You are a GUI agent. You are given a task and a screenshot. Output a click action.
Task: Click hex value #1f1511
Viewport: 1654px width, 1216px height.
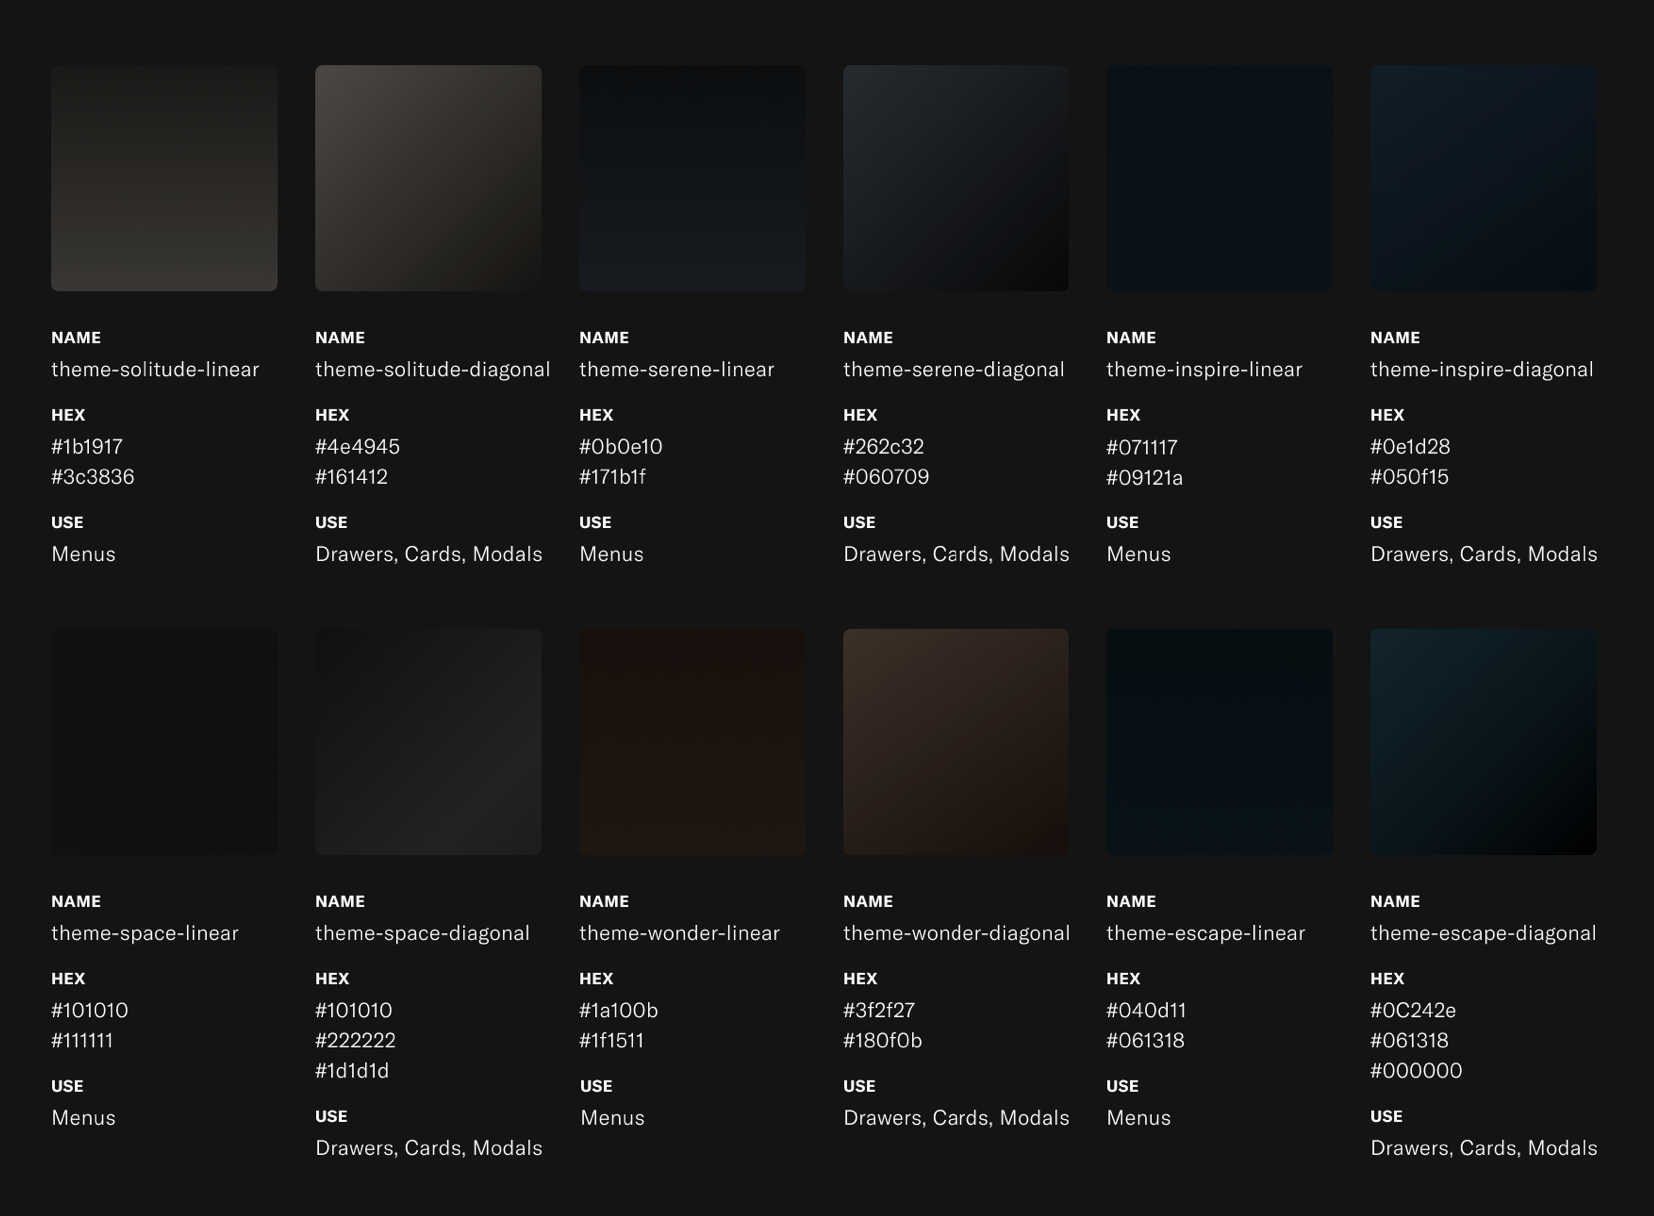612,1040
